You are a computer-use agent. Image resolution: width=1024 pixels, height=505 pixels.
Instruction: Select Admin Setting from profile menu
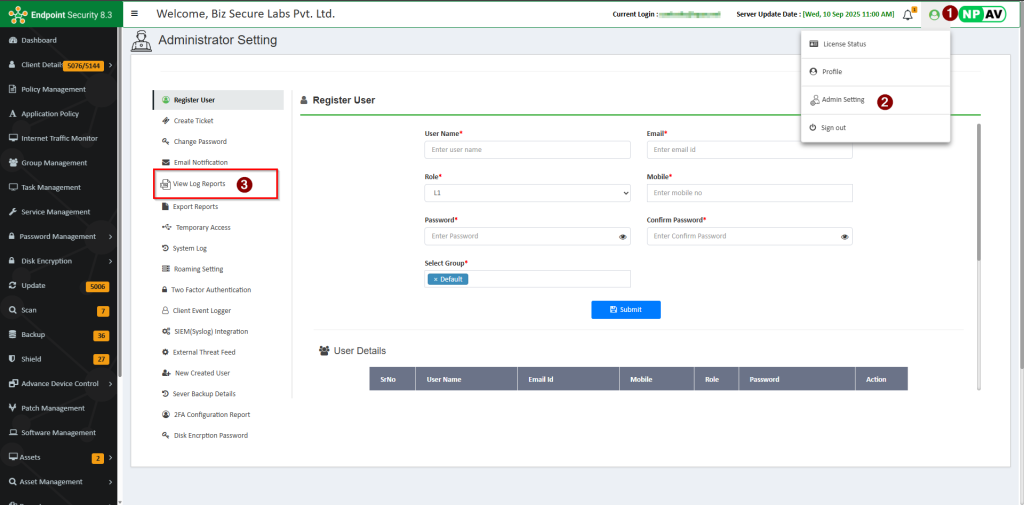[x=842, y=100]
